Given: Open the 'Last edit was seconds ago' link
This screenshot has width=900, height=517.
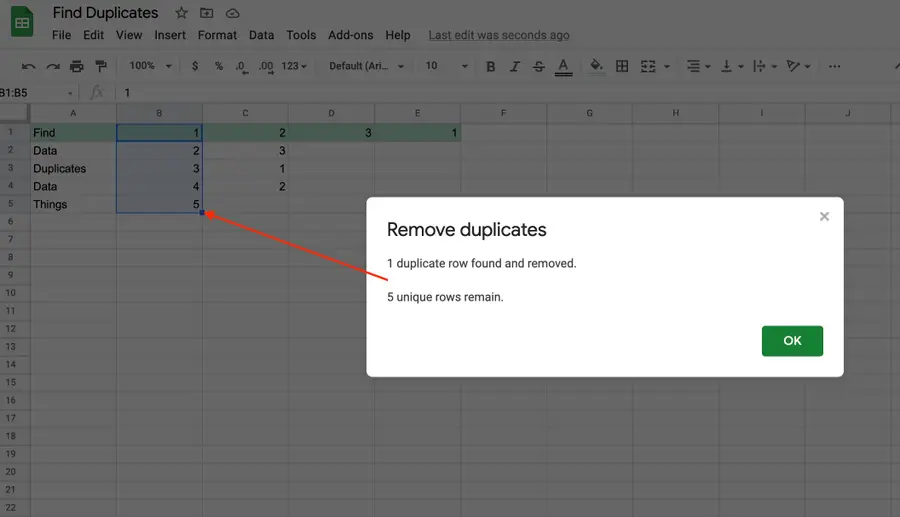Looking at the screenshot, I should 499,35.
